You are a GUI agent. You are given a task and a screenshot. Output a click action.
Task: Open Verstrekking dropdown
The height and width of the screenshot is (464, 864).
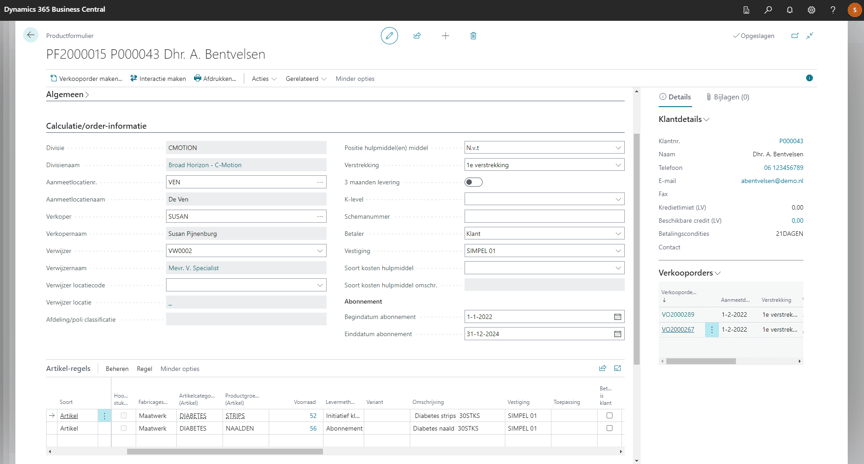click(618, 165)
